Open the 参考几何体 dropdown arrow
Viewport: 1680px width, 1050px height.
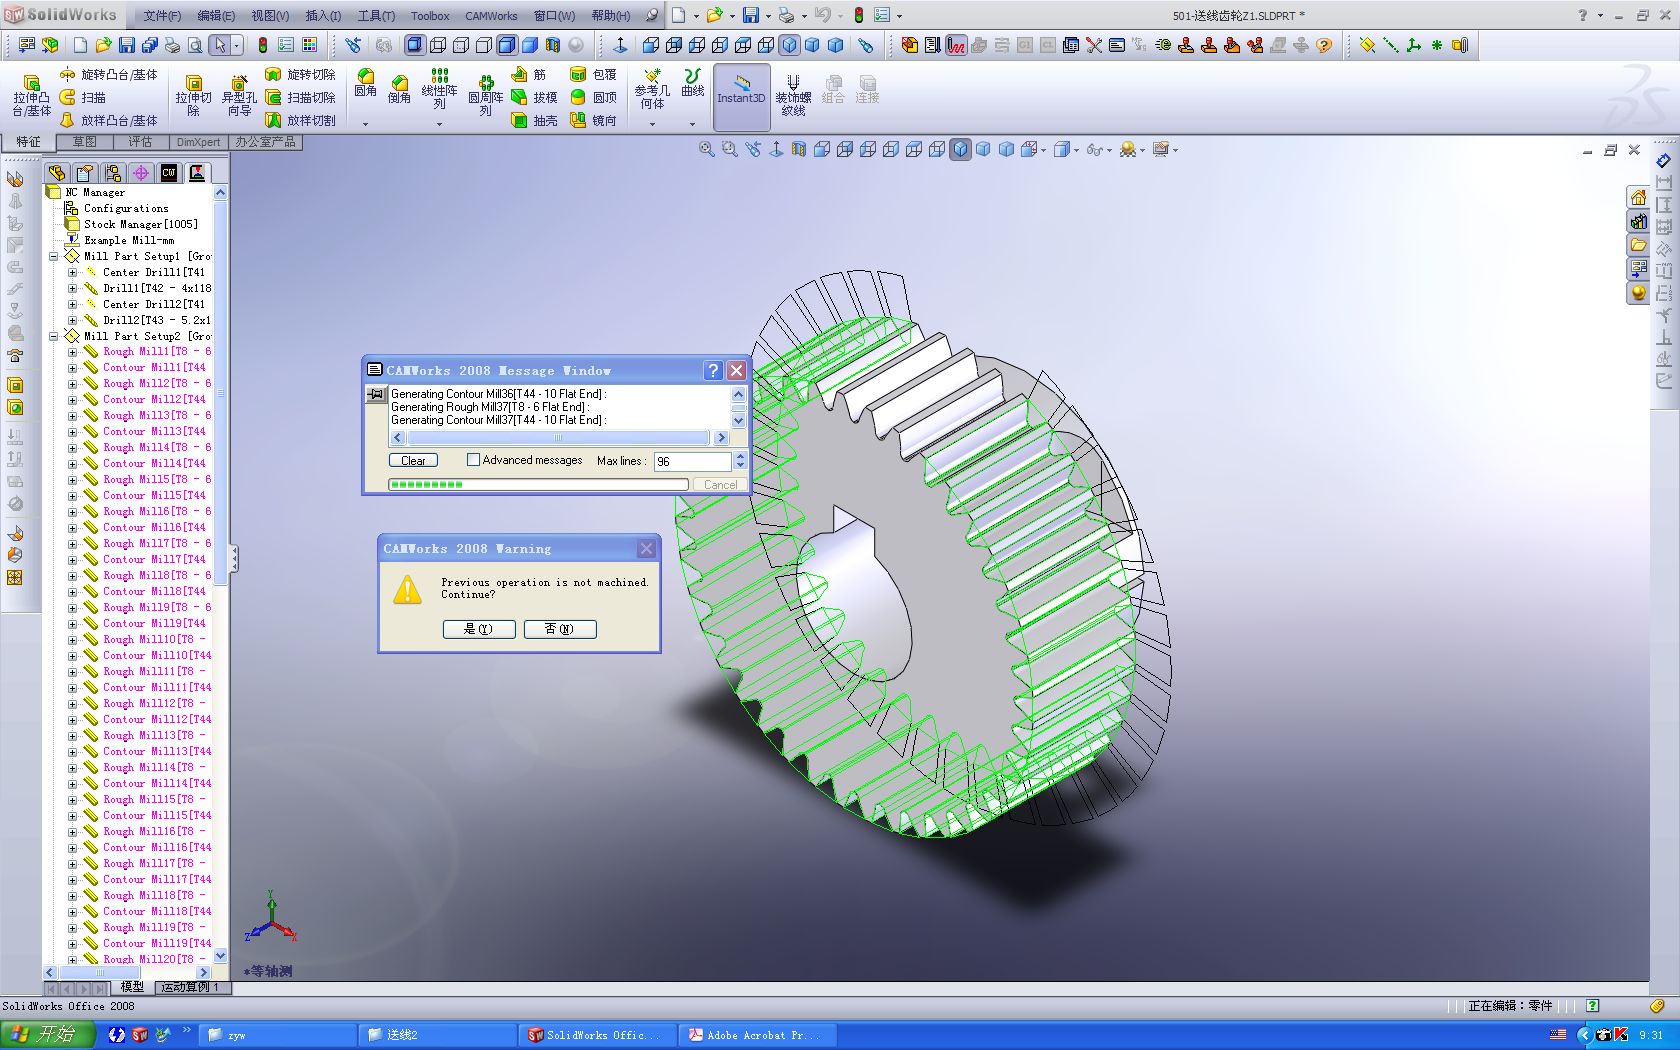652,124
